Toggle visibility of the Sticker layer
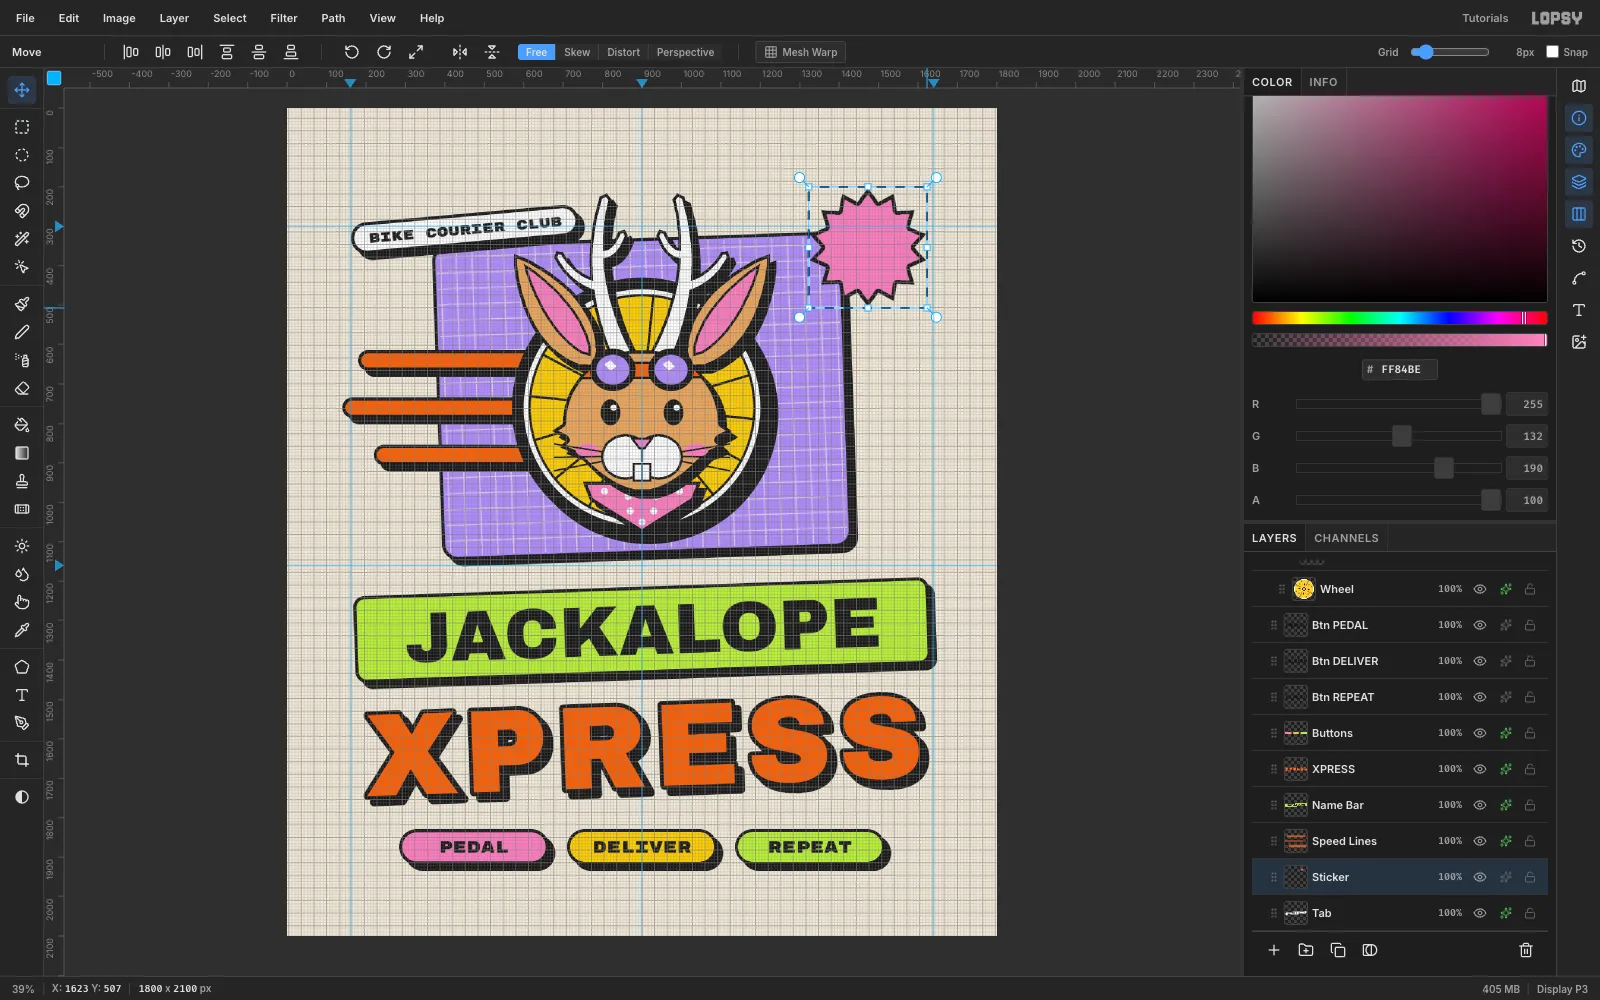This screenshot has width=1600, height=1000. click(x=1480, y=877)
